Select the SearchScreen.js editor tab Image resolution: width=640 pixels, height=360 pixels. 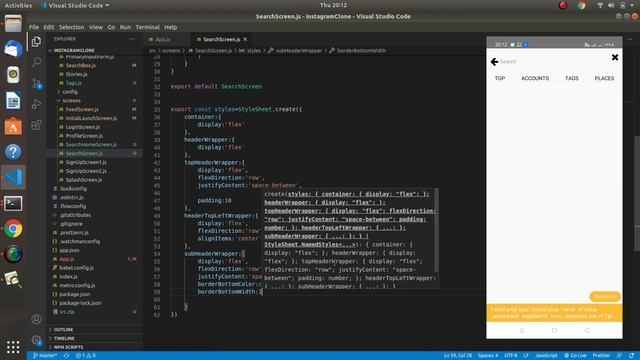pyautogui.click(x=222, y=40)
